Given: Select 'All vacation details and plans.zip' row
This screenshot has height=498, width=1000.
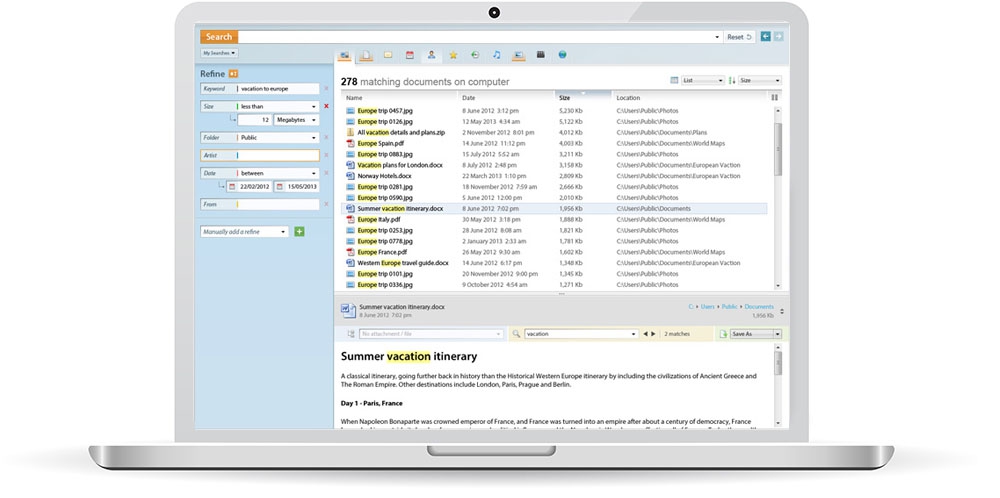Looking at the screenshot, I should 554,132.
